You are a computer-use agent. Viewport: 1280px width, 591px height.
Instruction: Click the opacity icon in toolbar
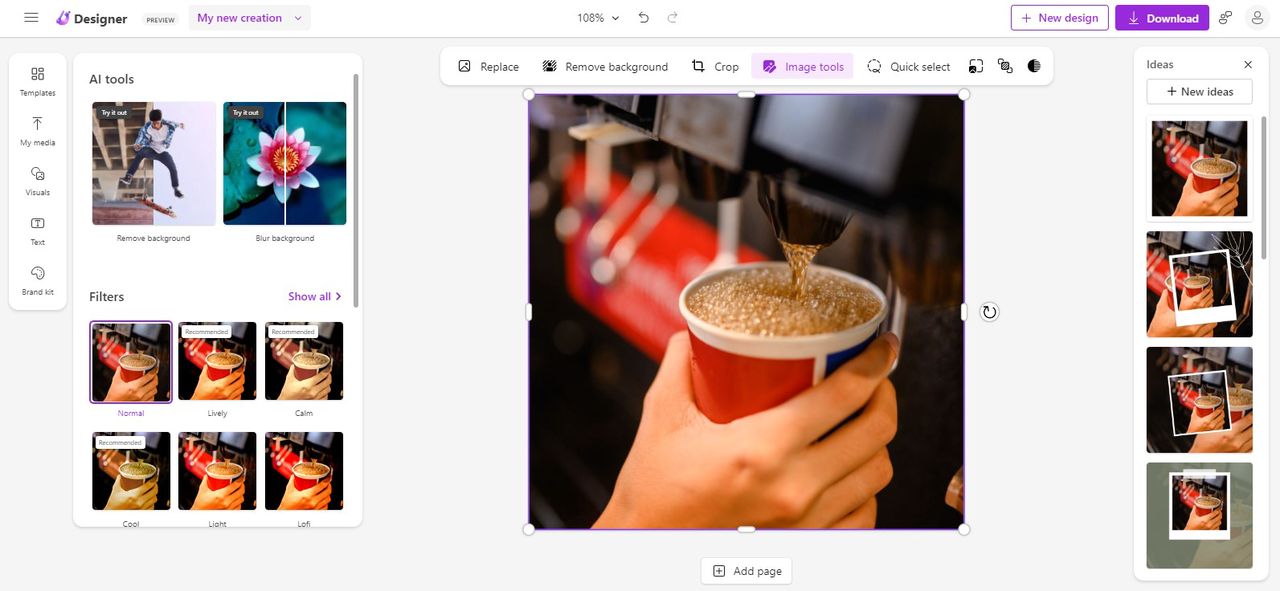click(x=1034, y=66)
